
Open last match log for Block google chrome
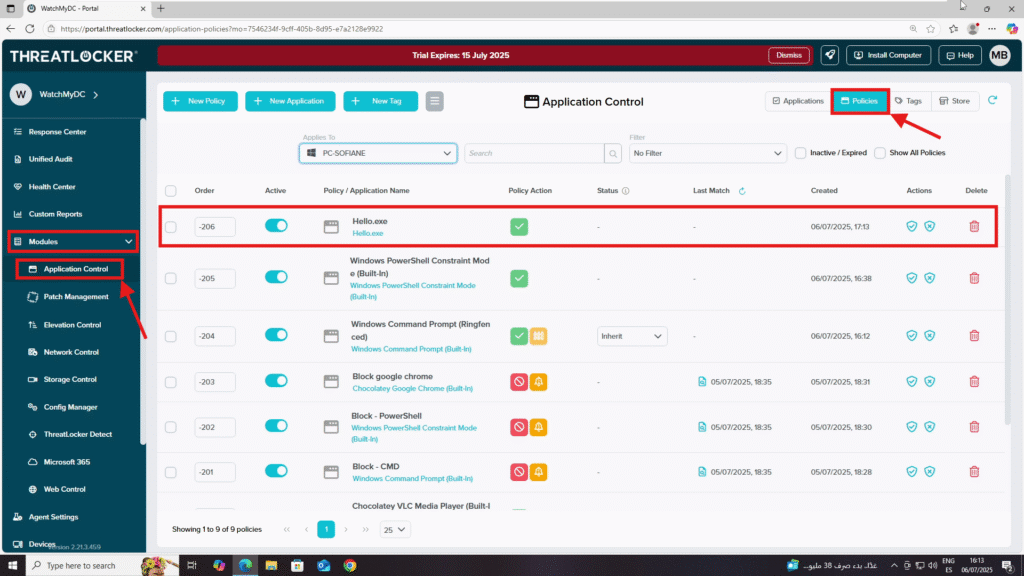[702, 381]
